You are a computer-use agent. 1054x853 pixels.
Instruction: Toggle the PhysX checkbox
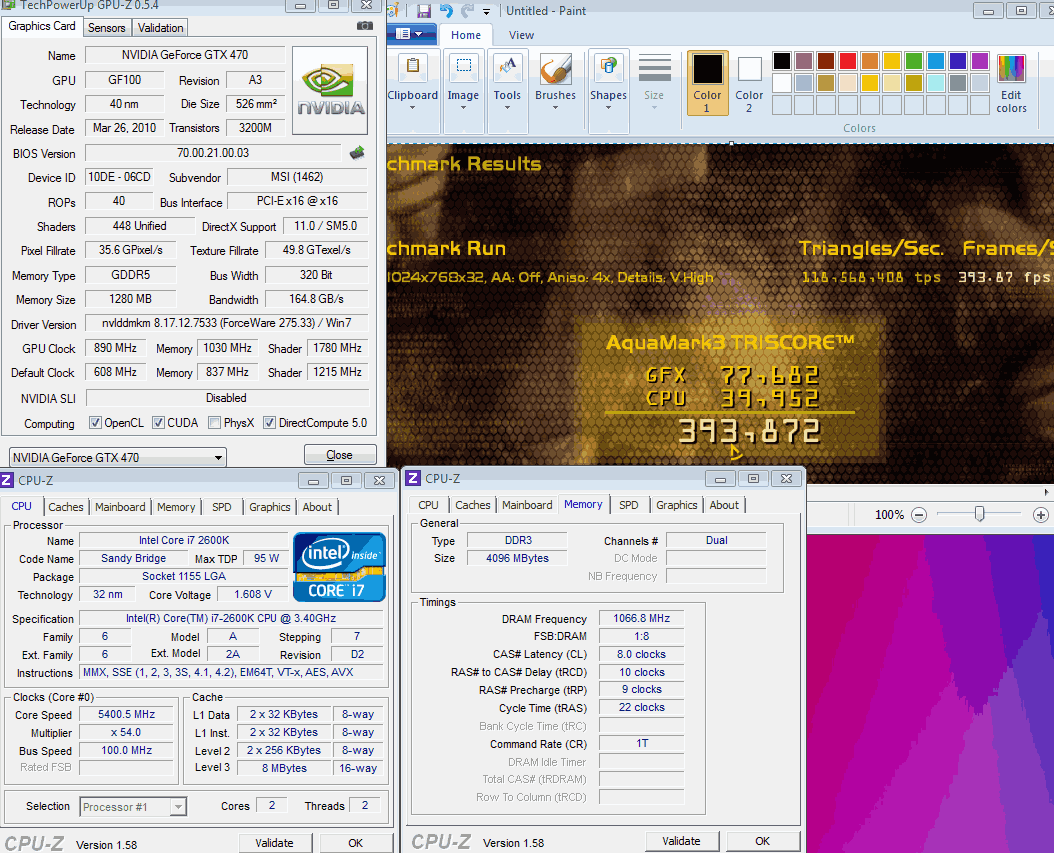pyautogui.click(x=214, y=423)
